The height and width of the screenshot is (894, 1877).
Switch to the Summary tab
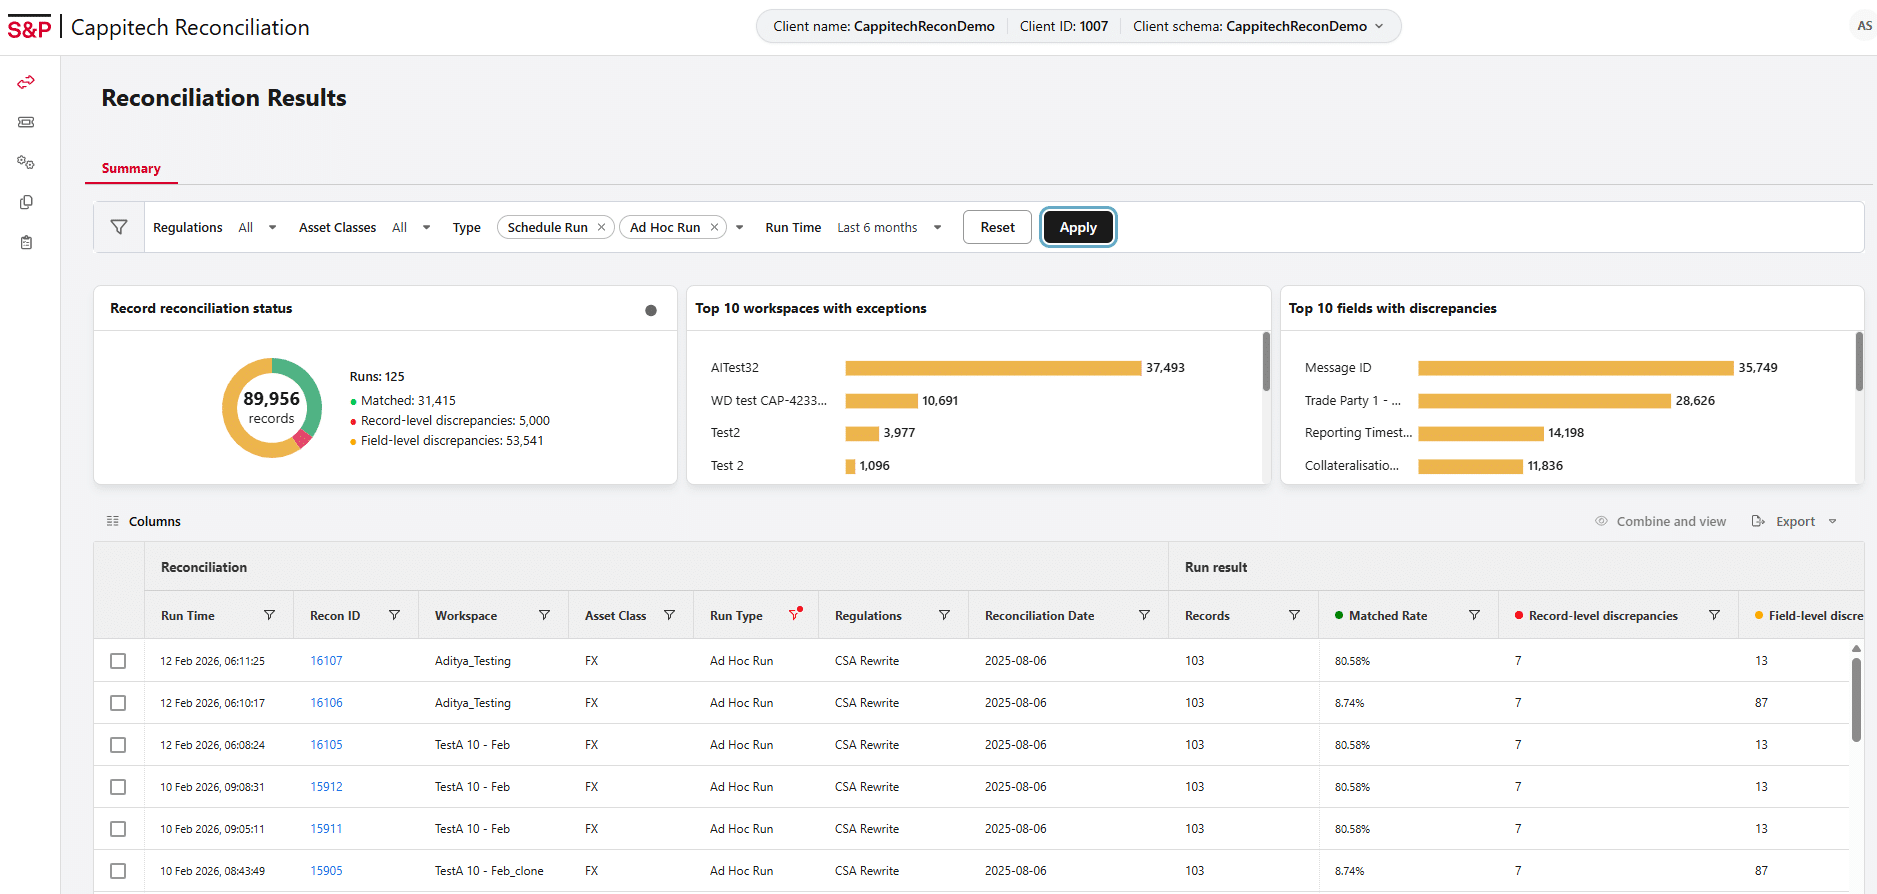[131, 168]
